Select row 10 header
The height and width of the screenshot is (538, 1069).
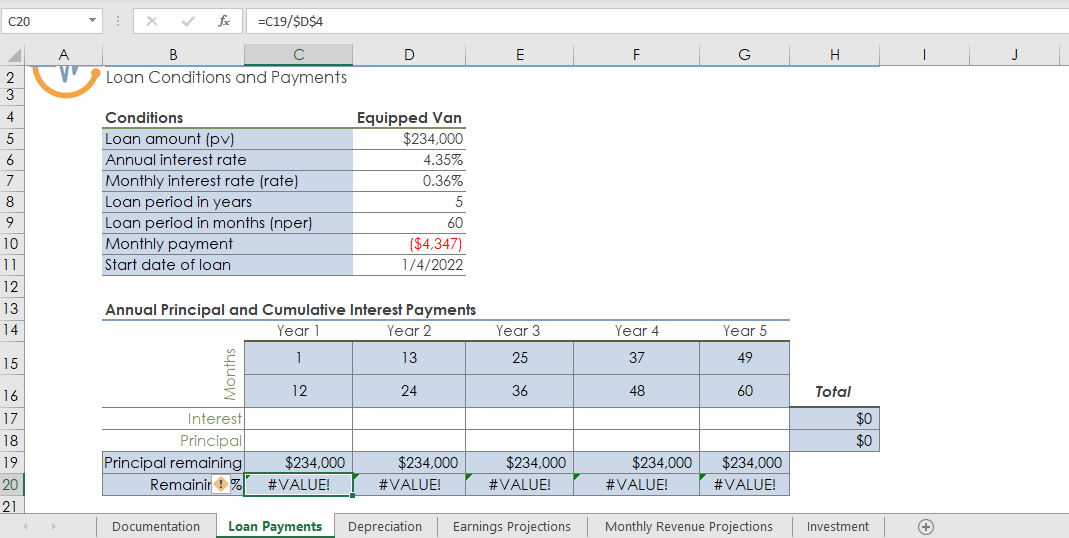click(12, 243)
